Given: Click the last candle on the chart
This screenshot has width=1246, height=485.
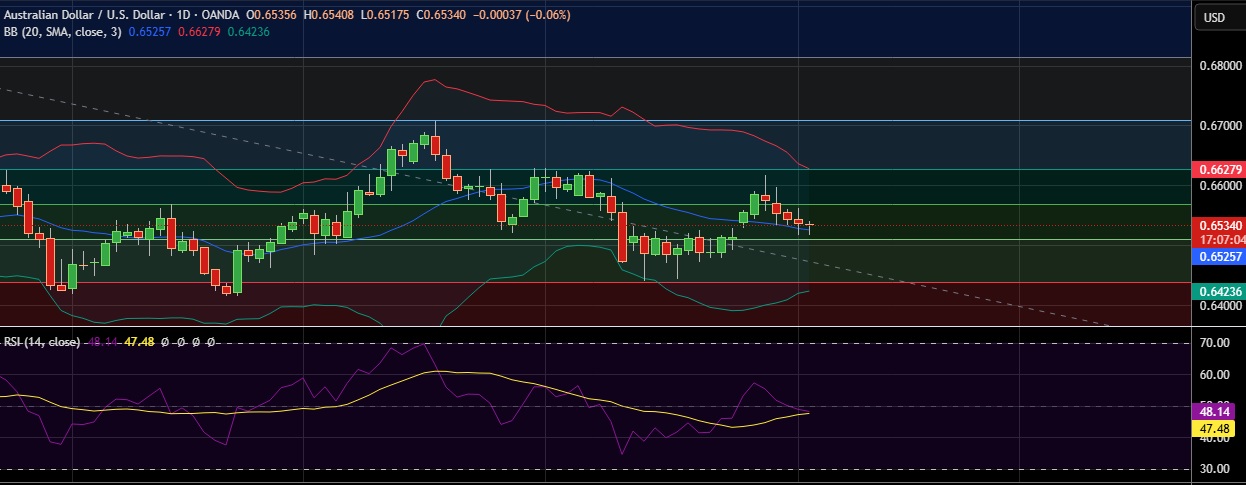Looking at the screenshot, I should point(810,225).
